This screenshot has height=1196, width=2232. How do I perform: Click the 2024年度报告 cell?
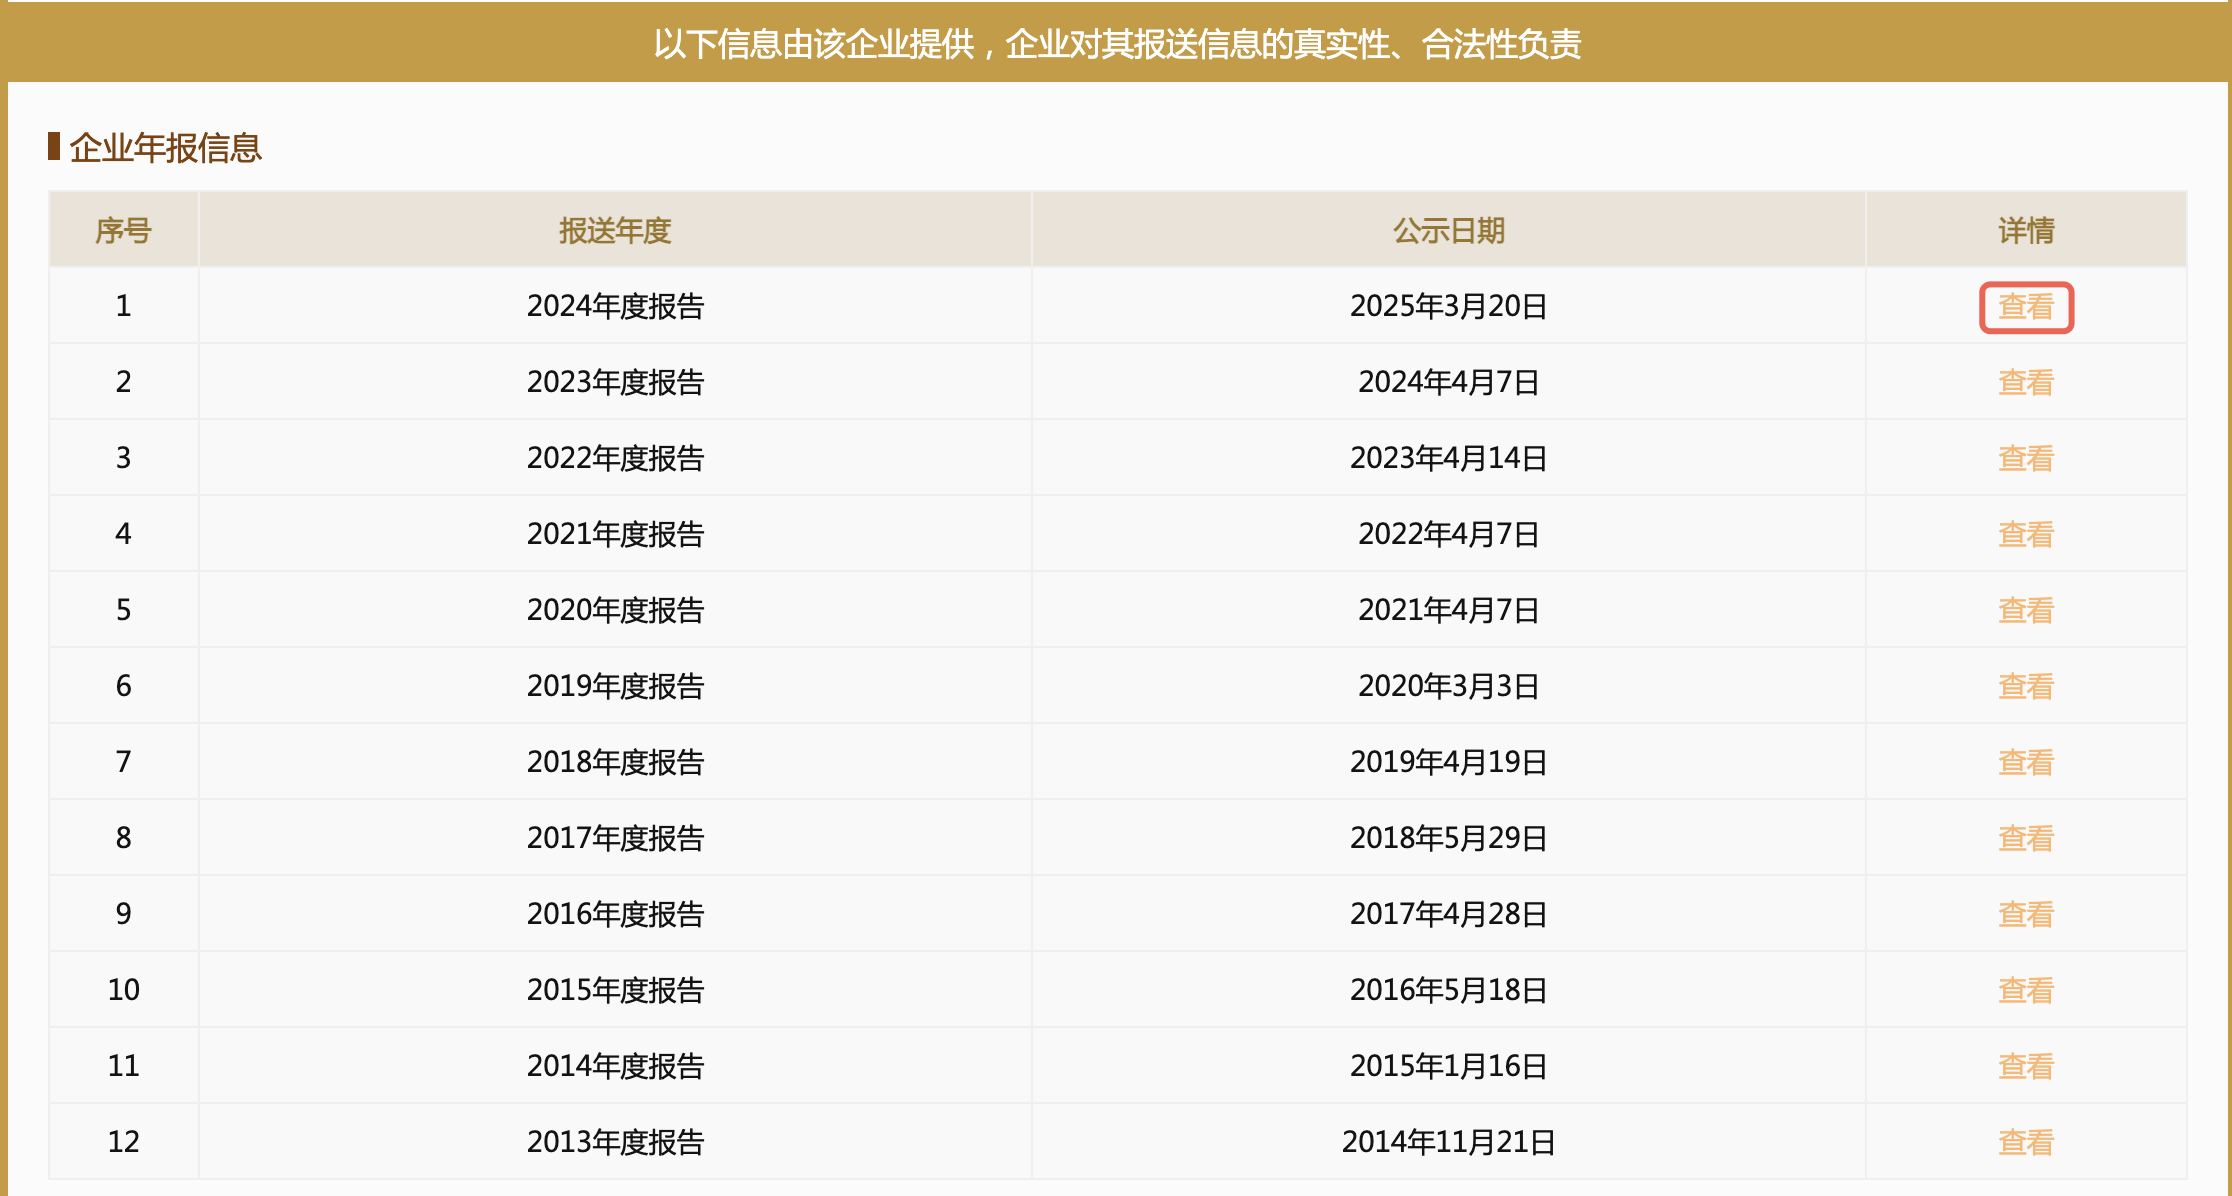[615, 306]
